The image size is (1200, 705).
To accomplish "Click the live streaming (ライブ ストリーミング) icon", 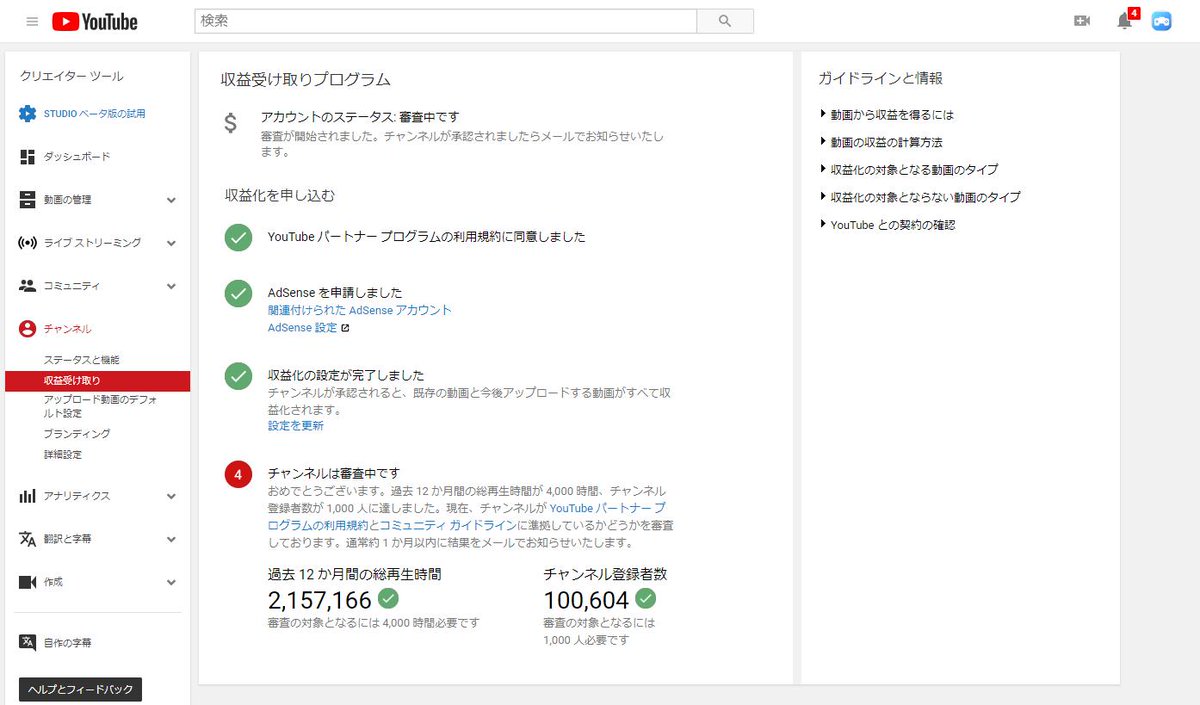I will tap(28, 243).
